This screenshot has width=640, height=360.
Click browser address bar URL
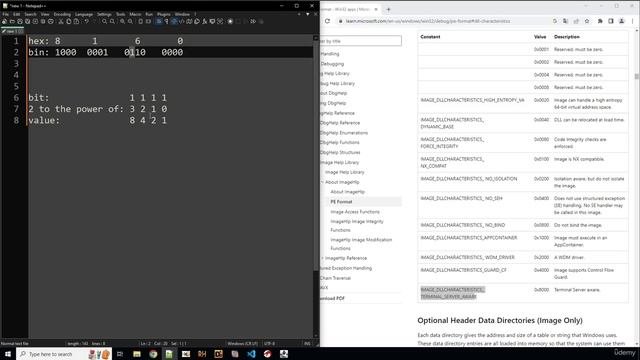428,21
